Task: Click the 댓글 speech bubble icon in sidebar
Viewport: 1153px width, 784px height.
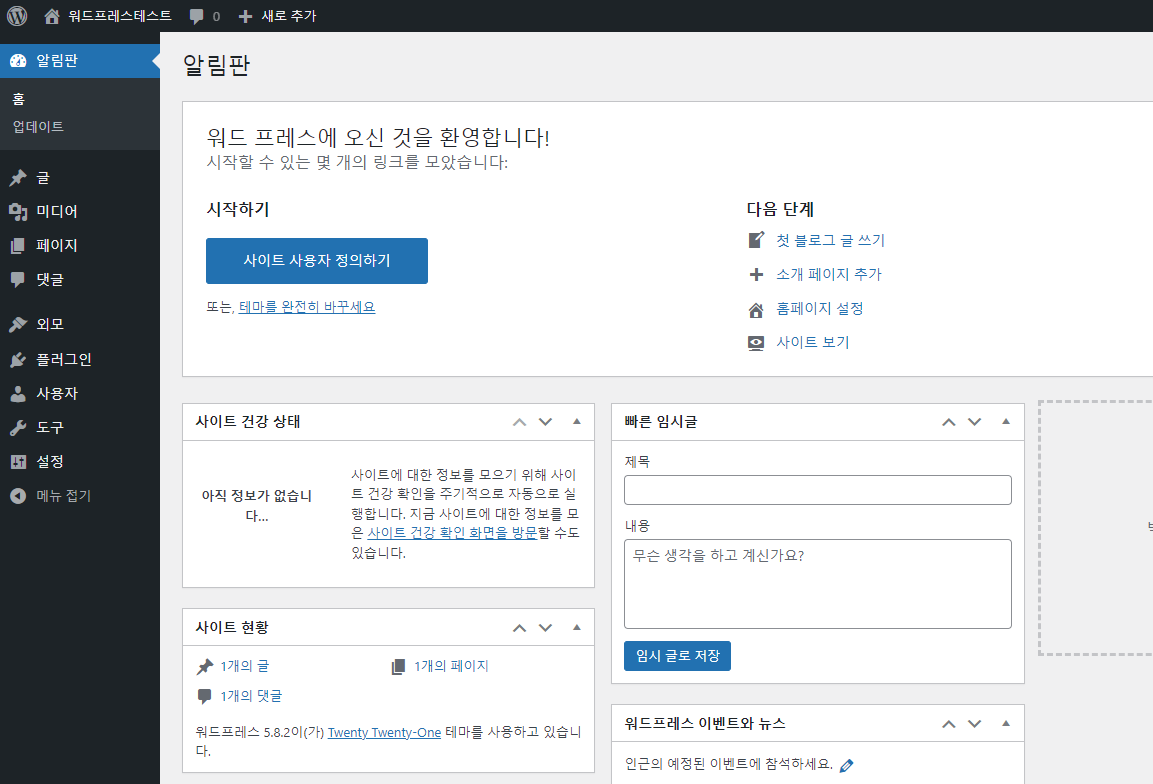Action: 18,279
